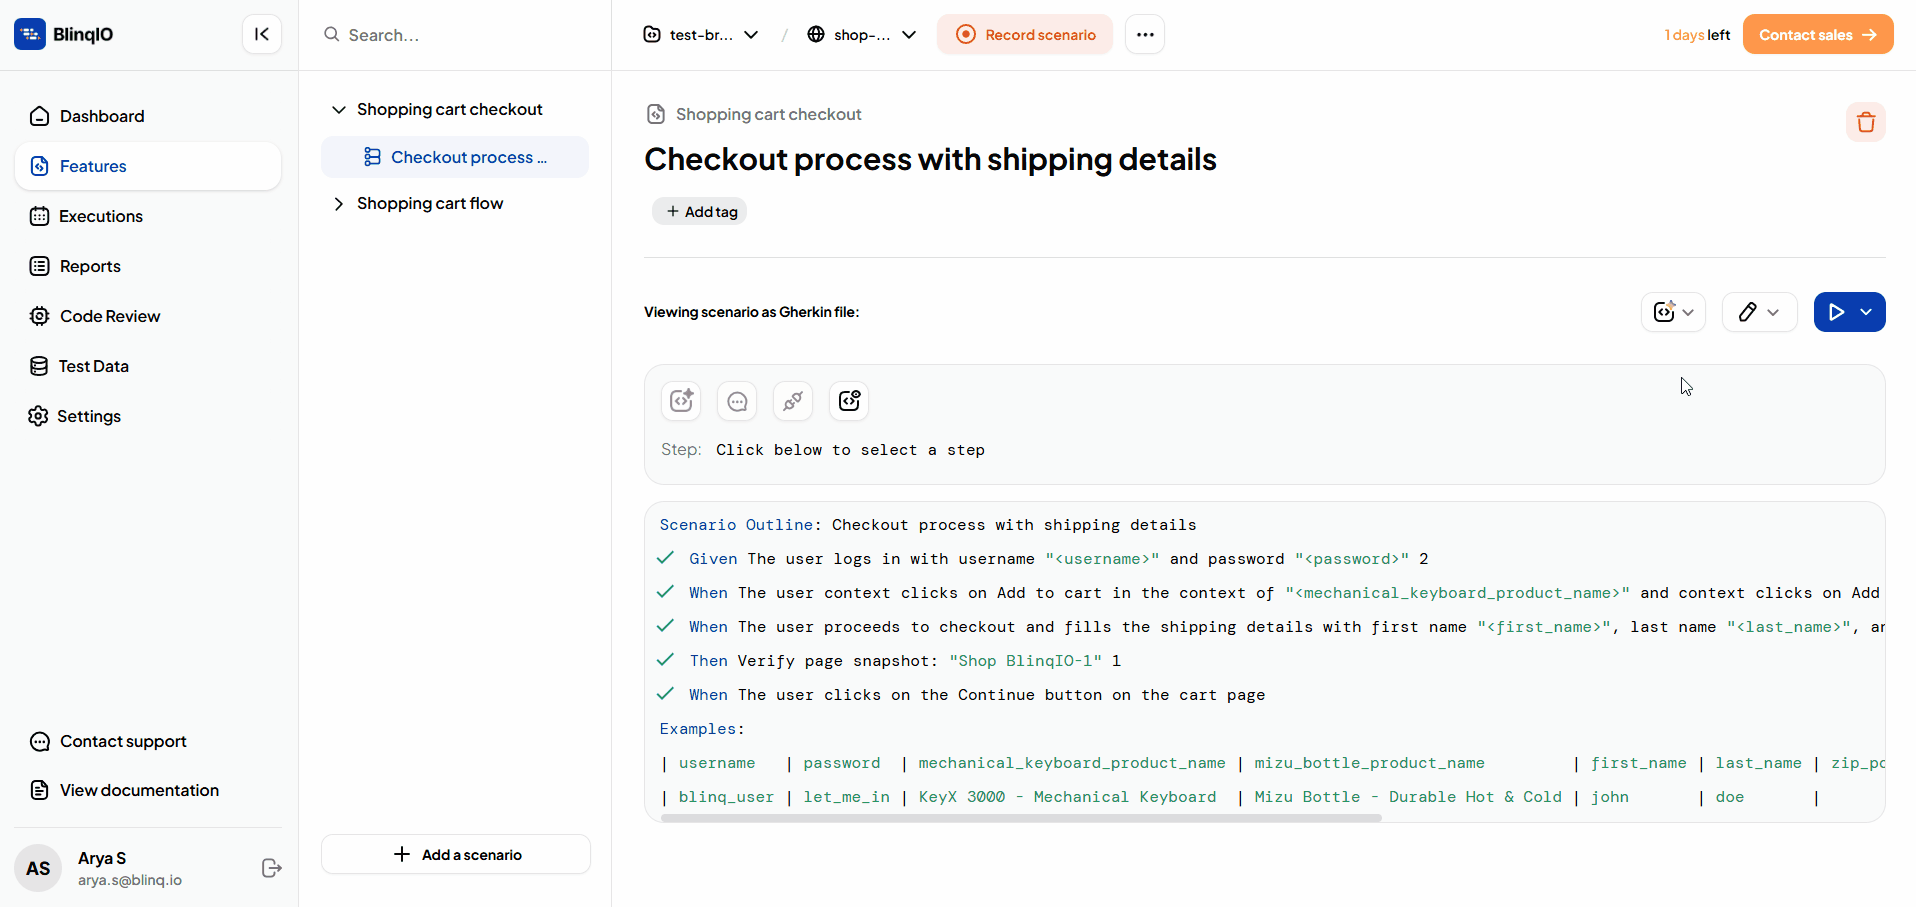Click the Scenario Outline title line

tap(928, 525)
